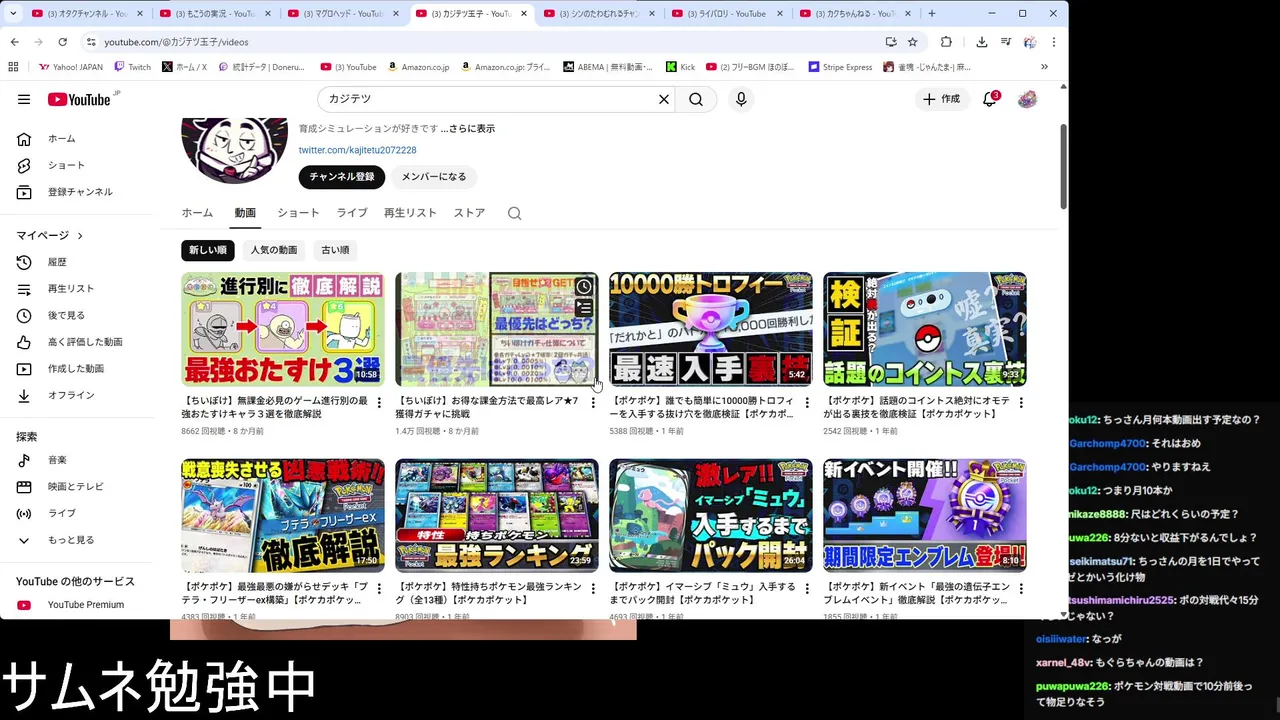Click the URL address bar

[480, 42]
